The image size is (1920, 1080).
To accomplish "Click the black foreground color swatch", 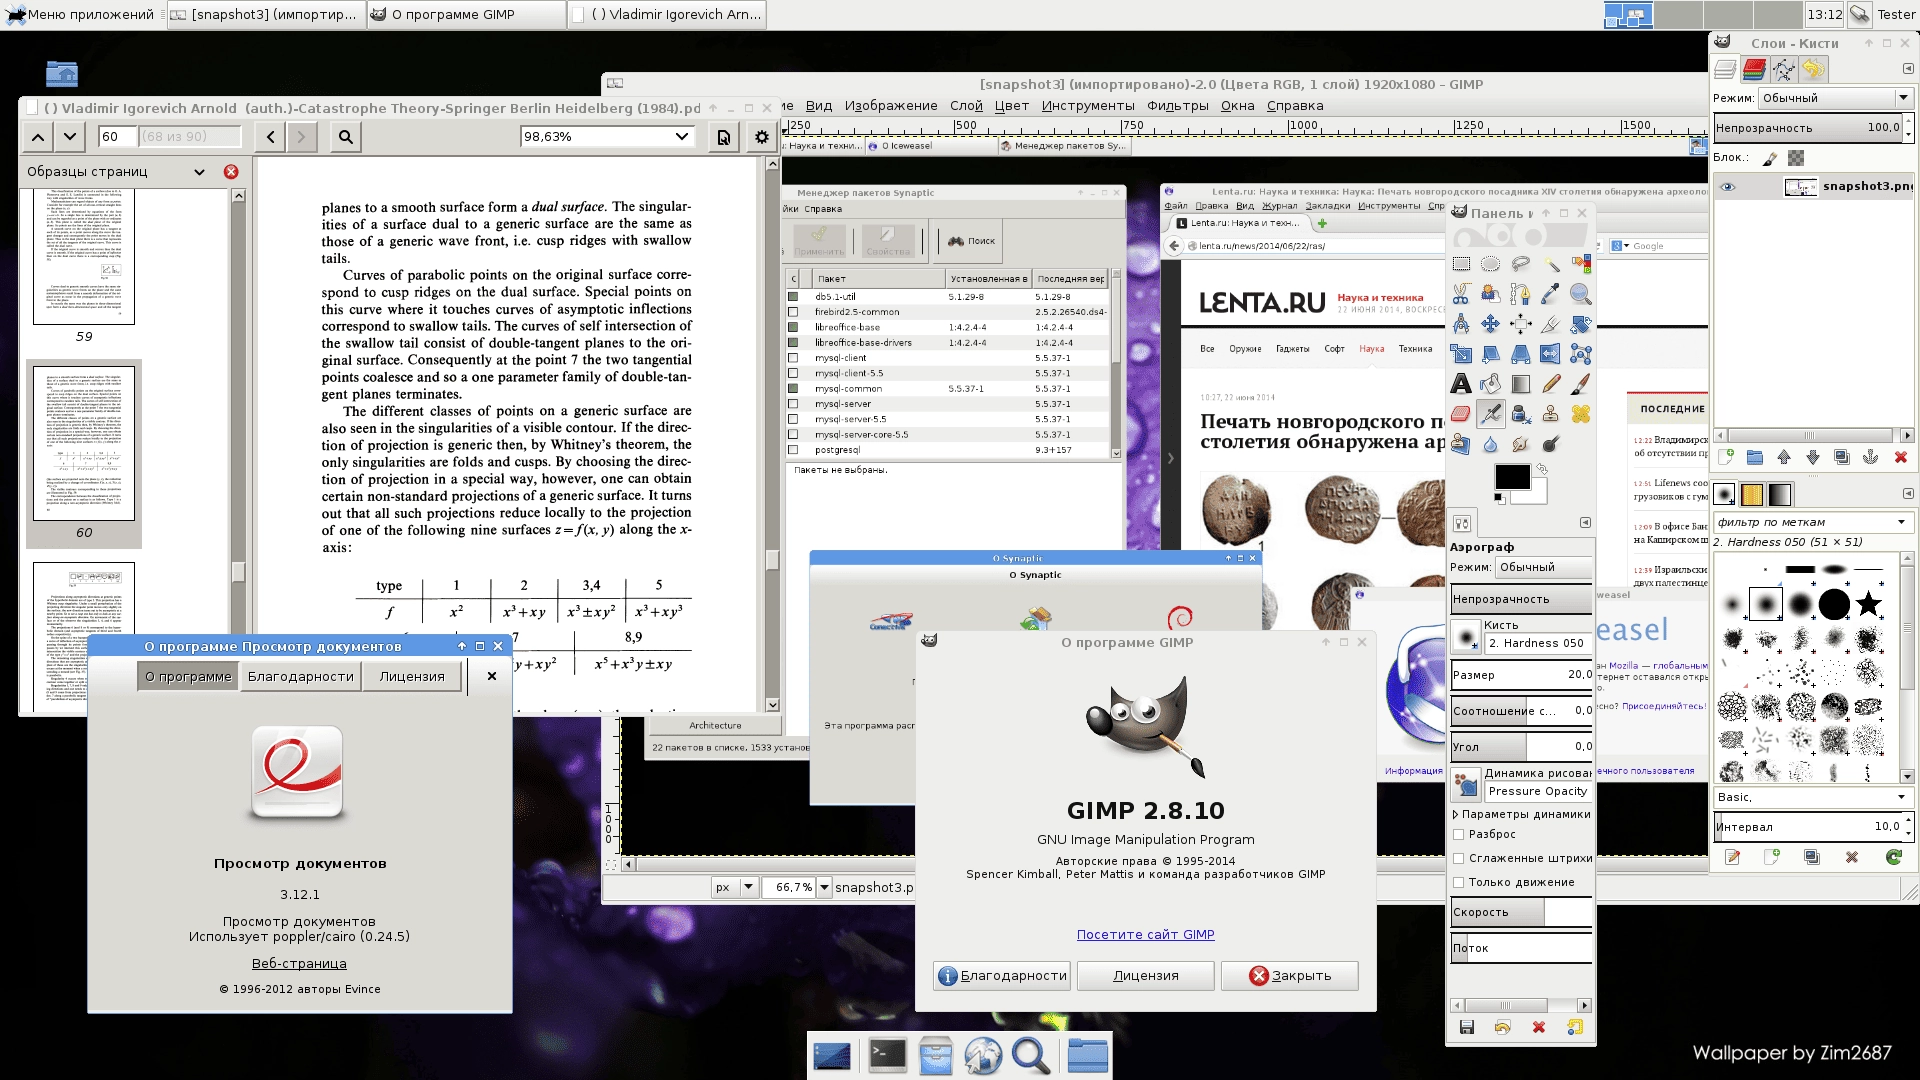I will click(1512, 477).
